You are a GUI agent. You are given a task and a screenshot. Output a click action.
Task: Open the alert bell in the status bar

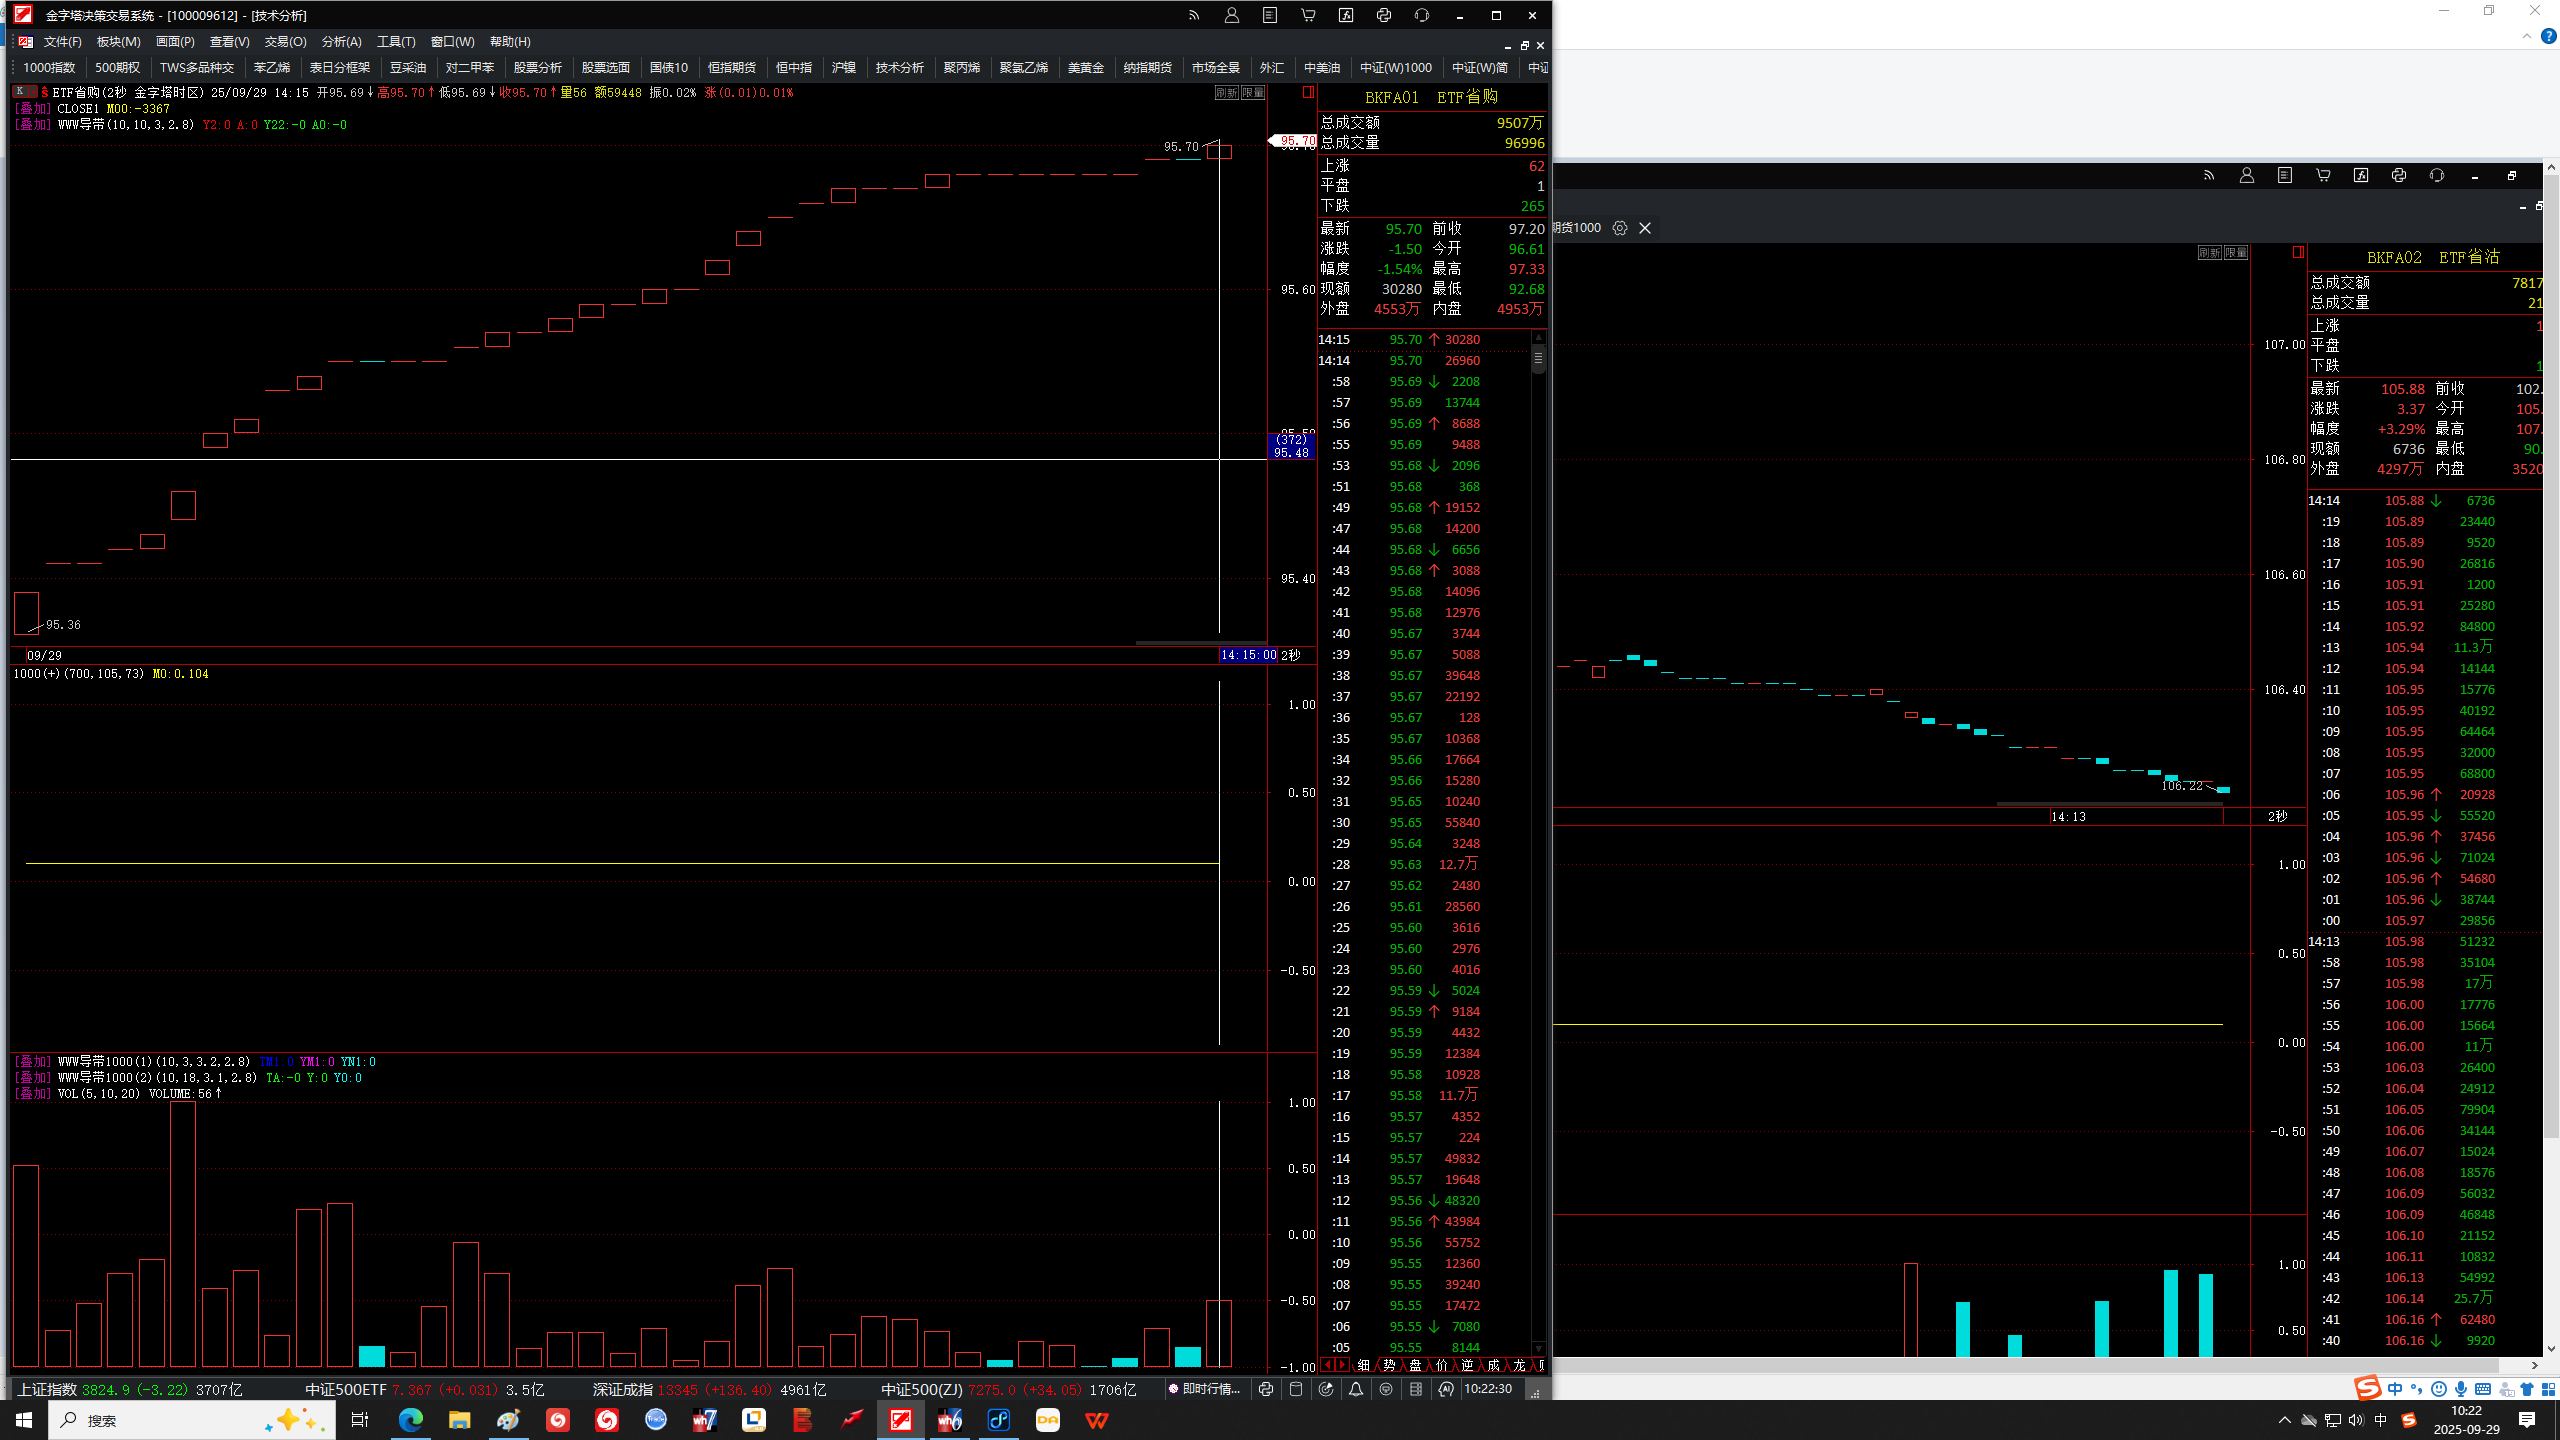1356,1389
